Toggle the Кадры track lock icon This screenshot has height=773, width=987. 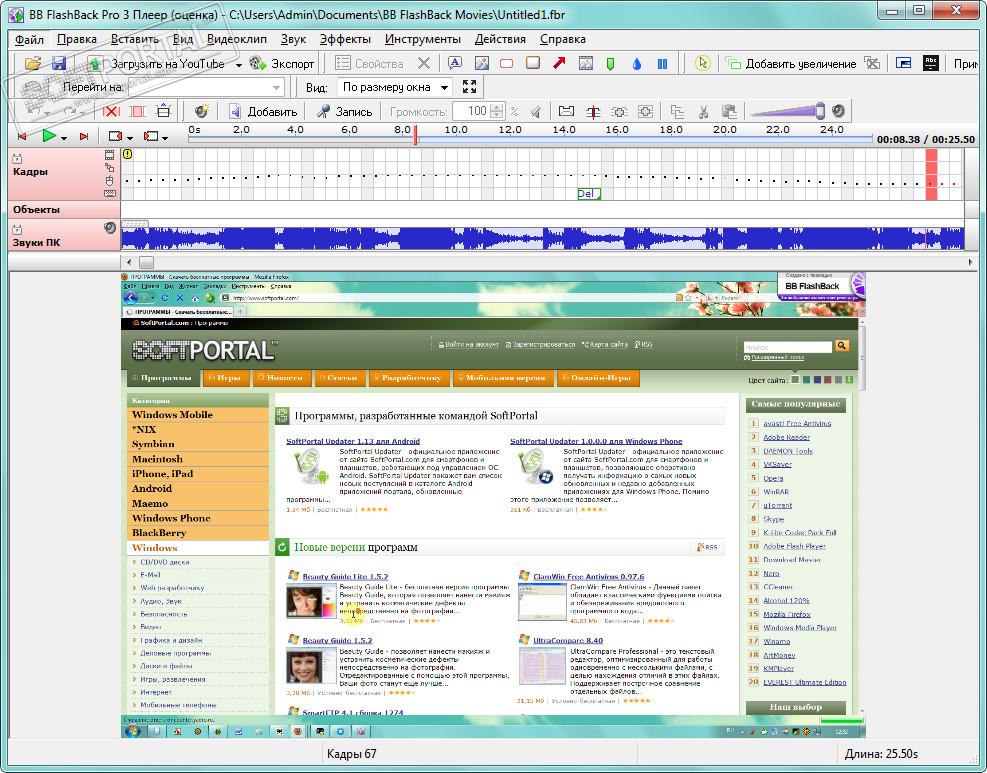point(17,158)
